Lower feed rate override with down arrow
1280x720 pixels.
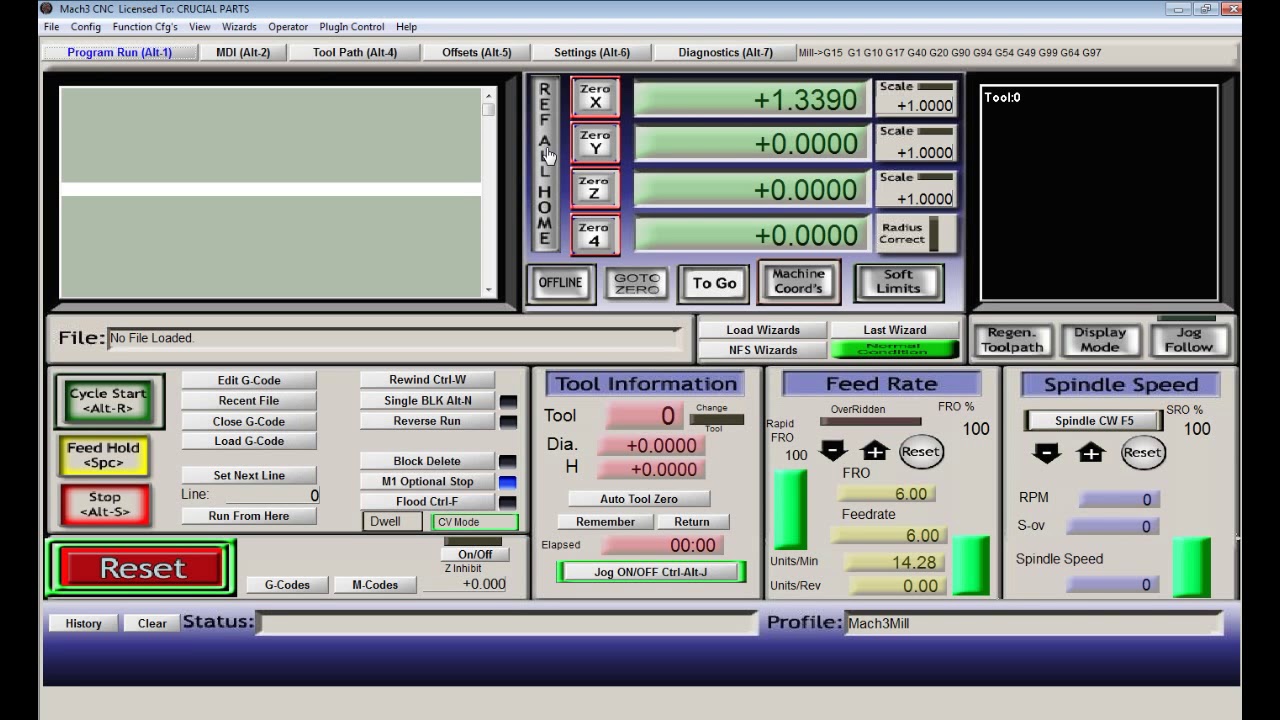pos(833,451)
